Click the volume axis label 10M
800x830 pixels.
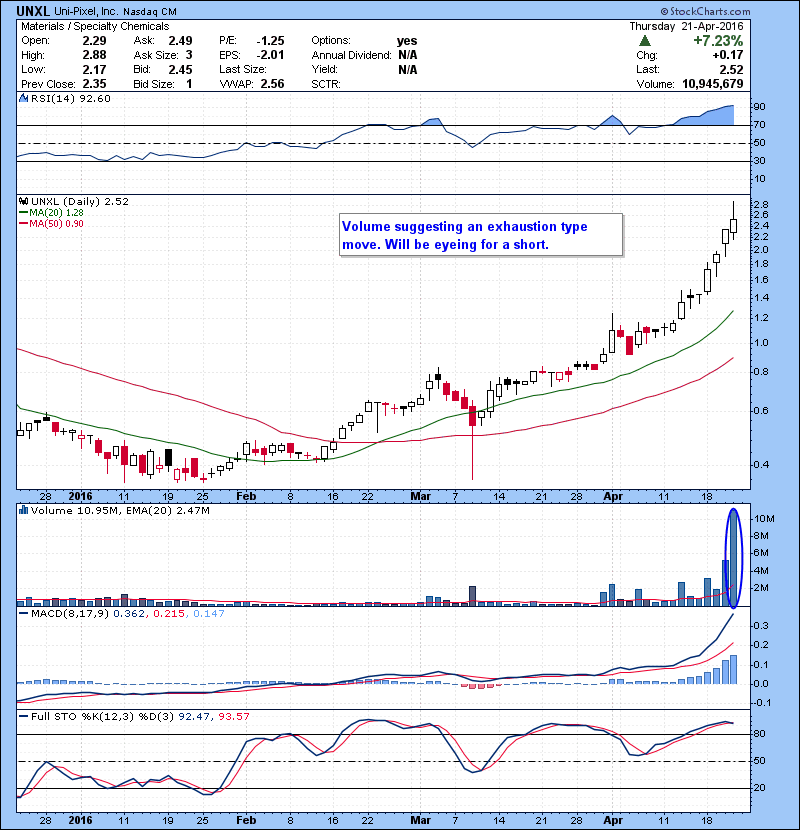click(x=765, y=519)
